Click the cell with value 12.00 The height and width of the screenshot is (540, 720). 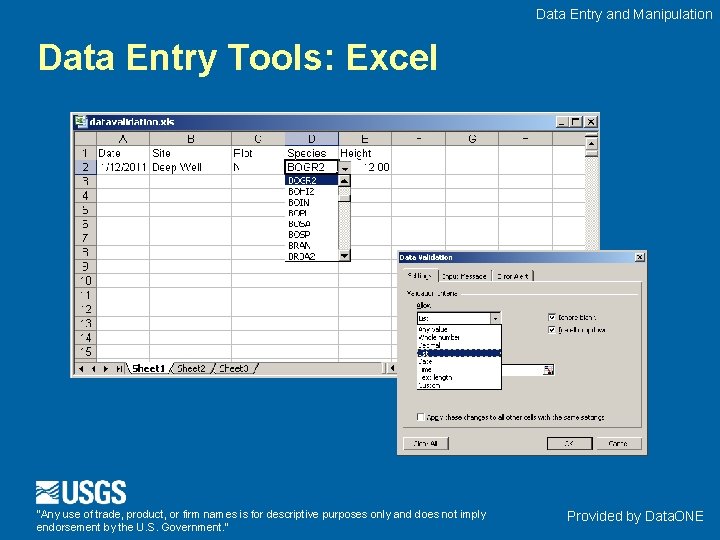point(371,167)
